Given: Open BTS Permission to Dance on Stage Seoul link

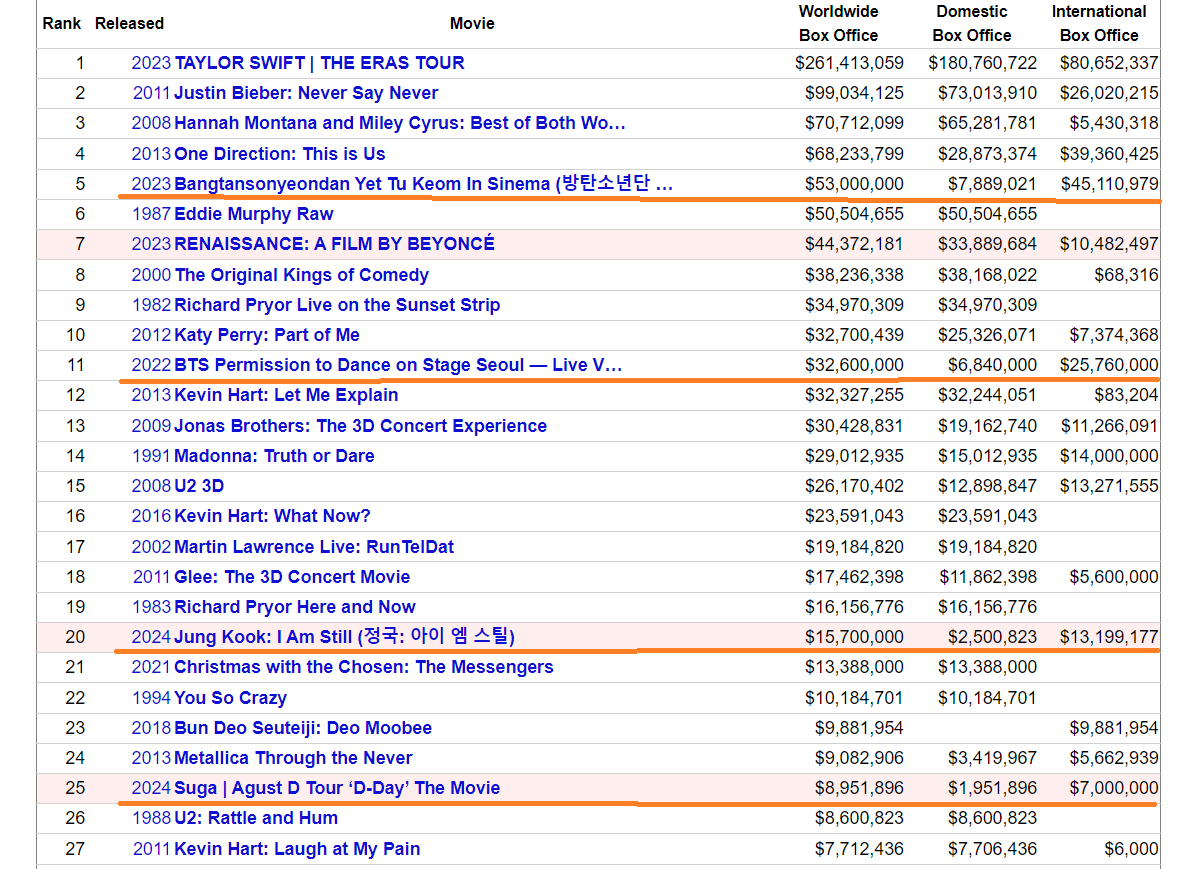Looking at the screenshot, I should [x=398, y=365].
